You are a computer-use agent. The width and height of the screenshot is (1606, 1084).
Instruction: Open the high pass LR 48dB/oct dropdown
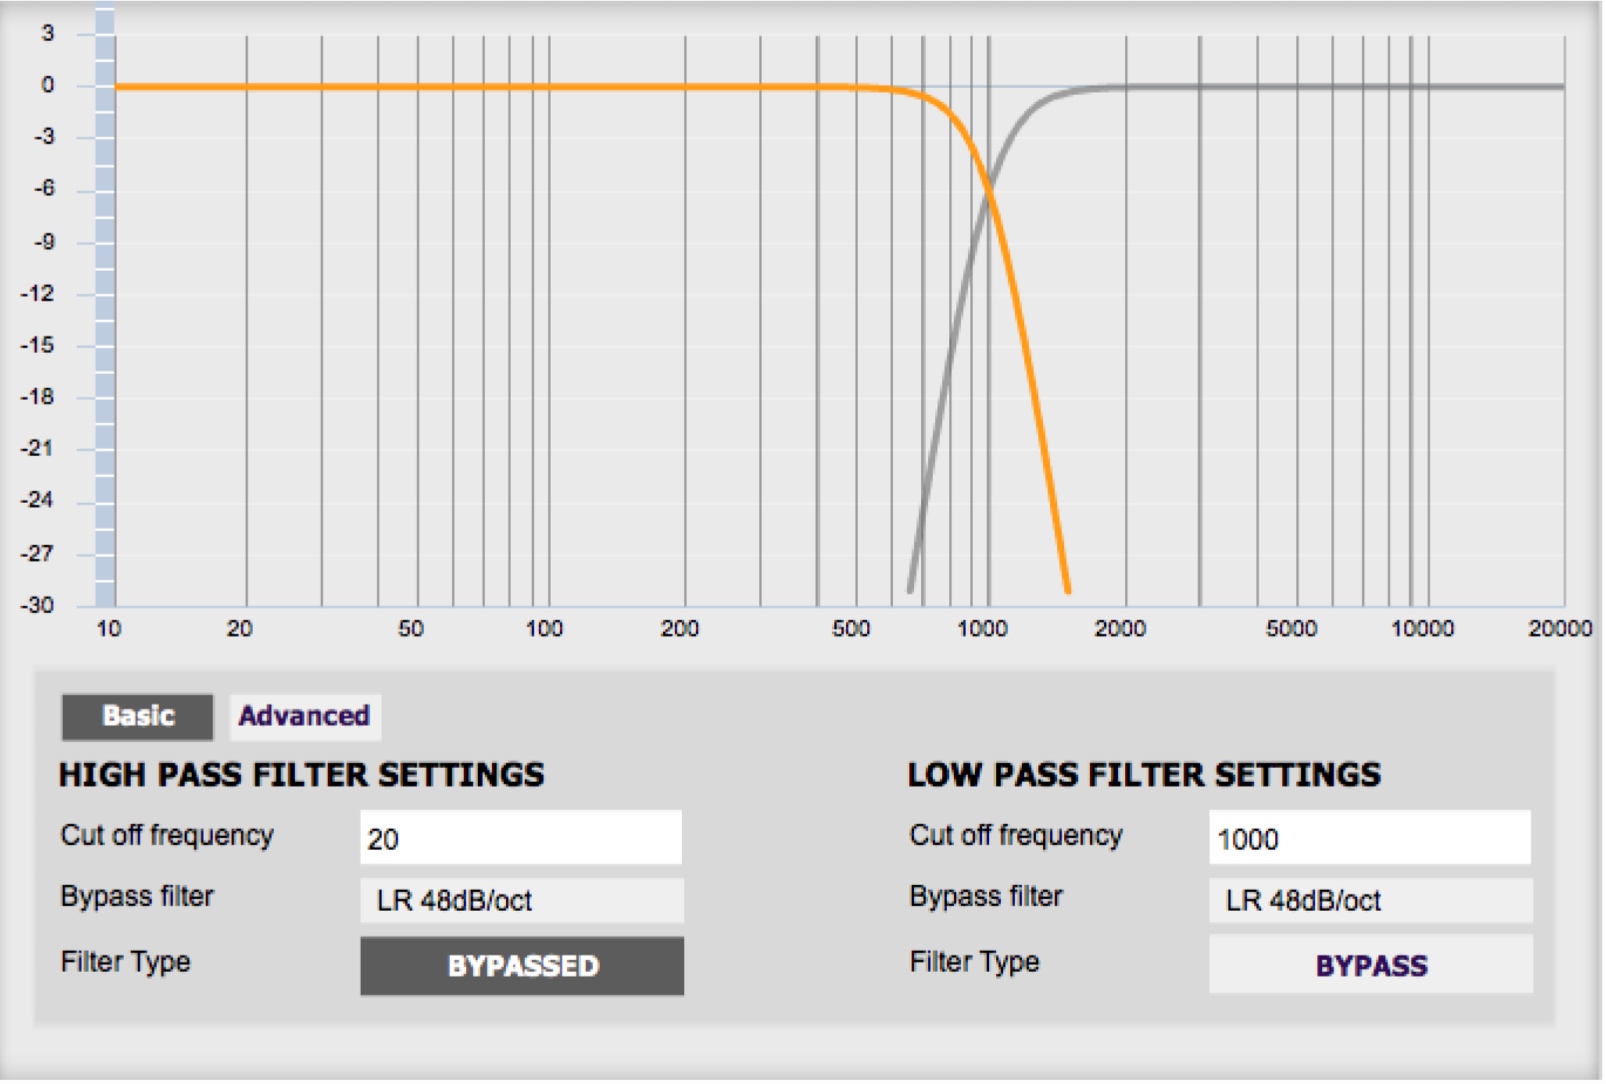521,900
